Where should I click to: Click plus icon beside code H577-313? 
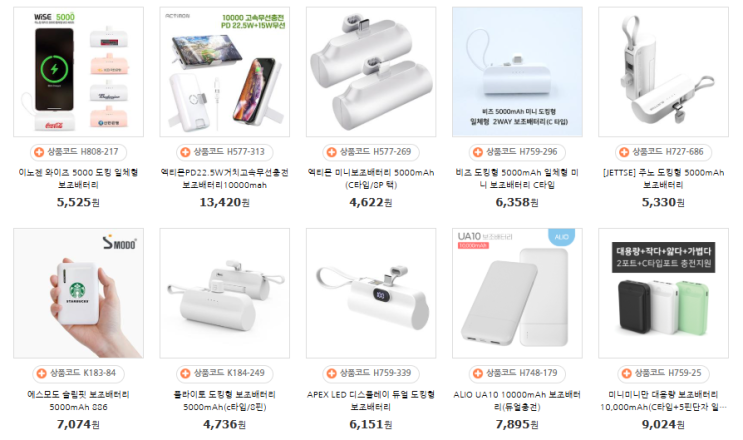click(185, 152)
